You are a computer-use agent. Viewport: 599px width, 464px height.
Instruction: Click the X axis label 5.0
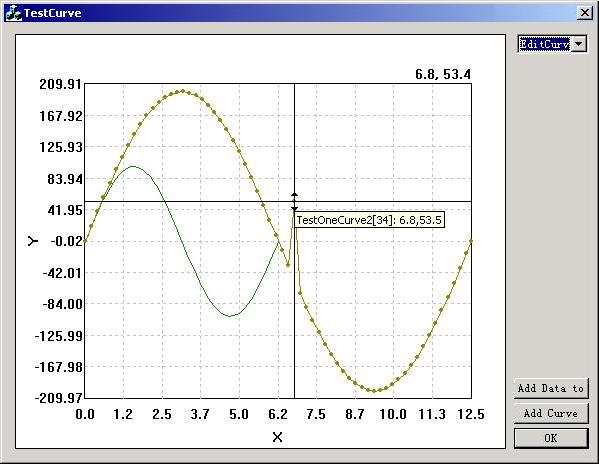tap(239, 414)
